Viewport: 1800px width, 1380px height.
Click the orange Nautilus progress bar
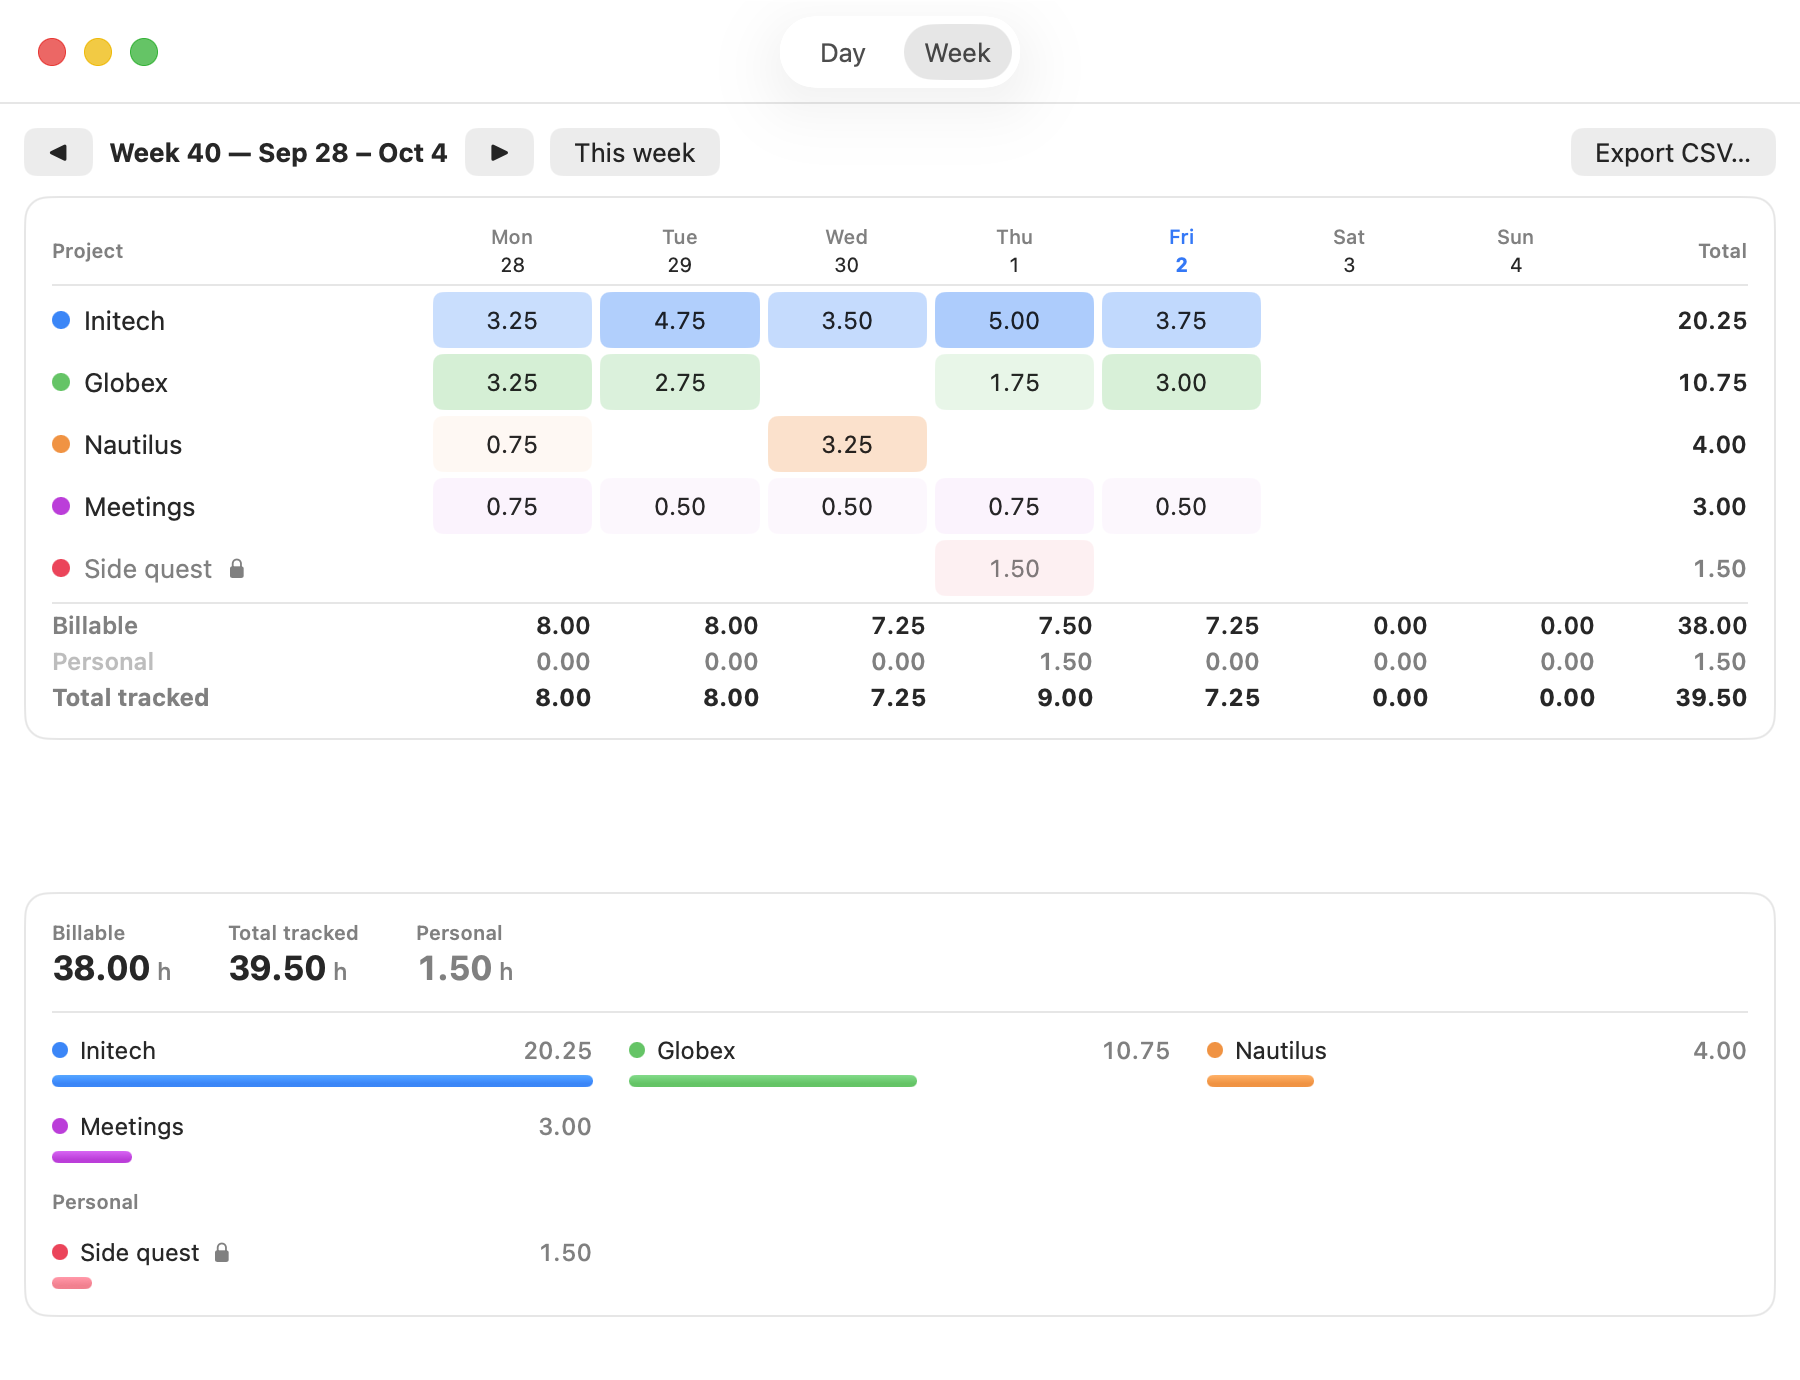tap(1260, 1081)
